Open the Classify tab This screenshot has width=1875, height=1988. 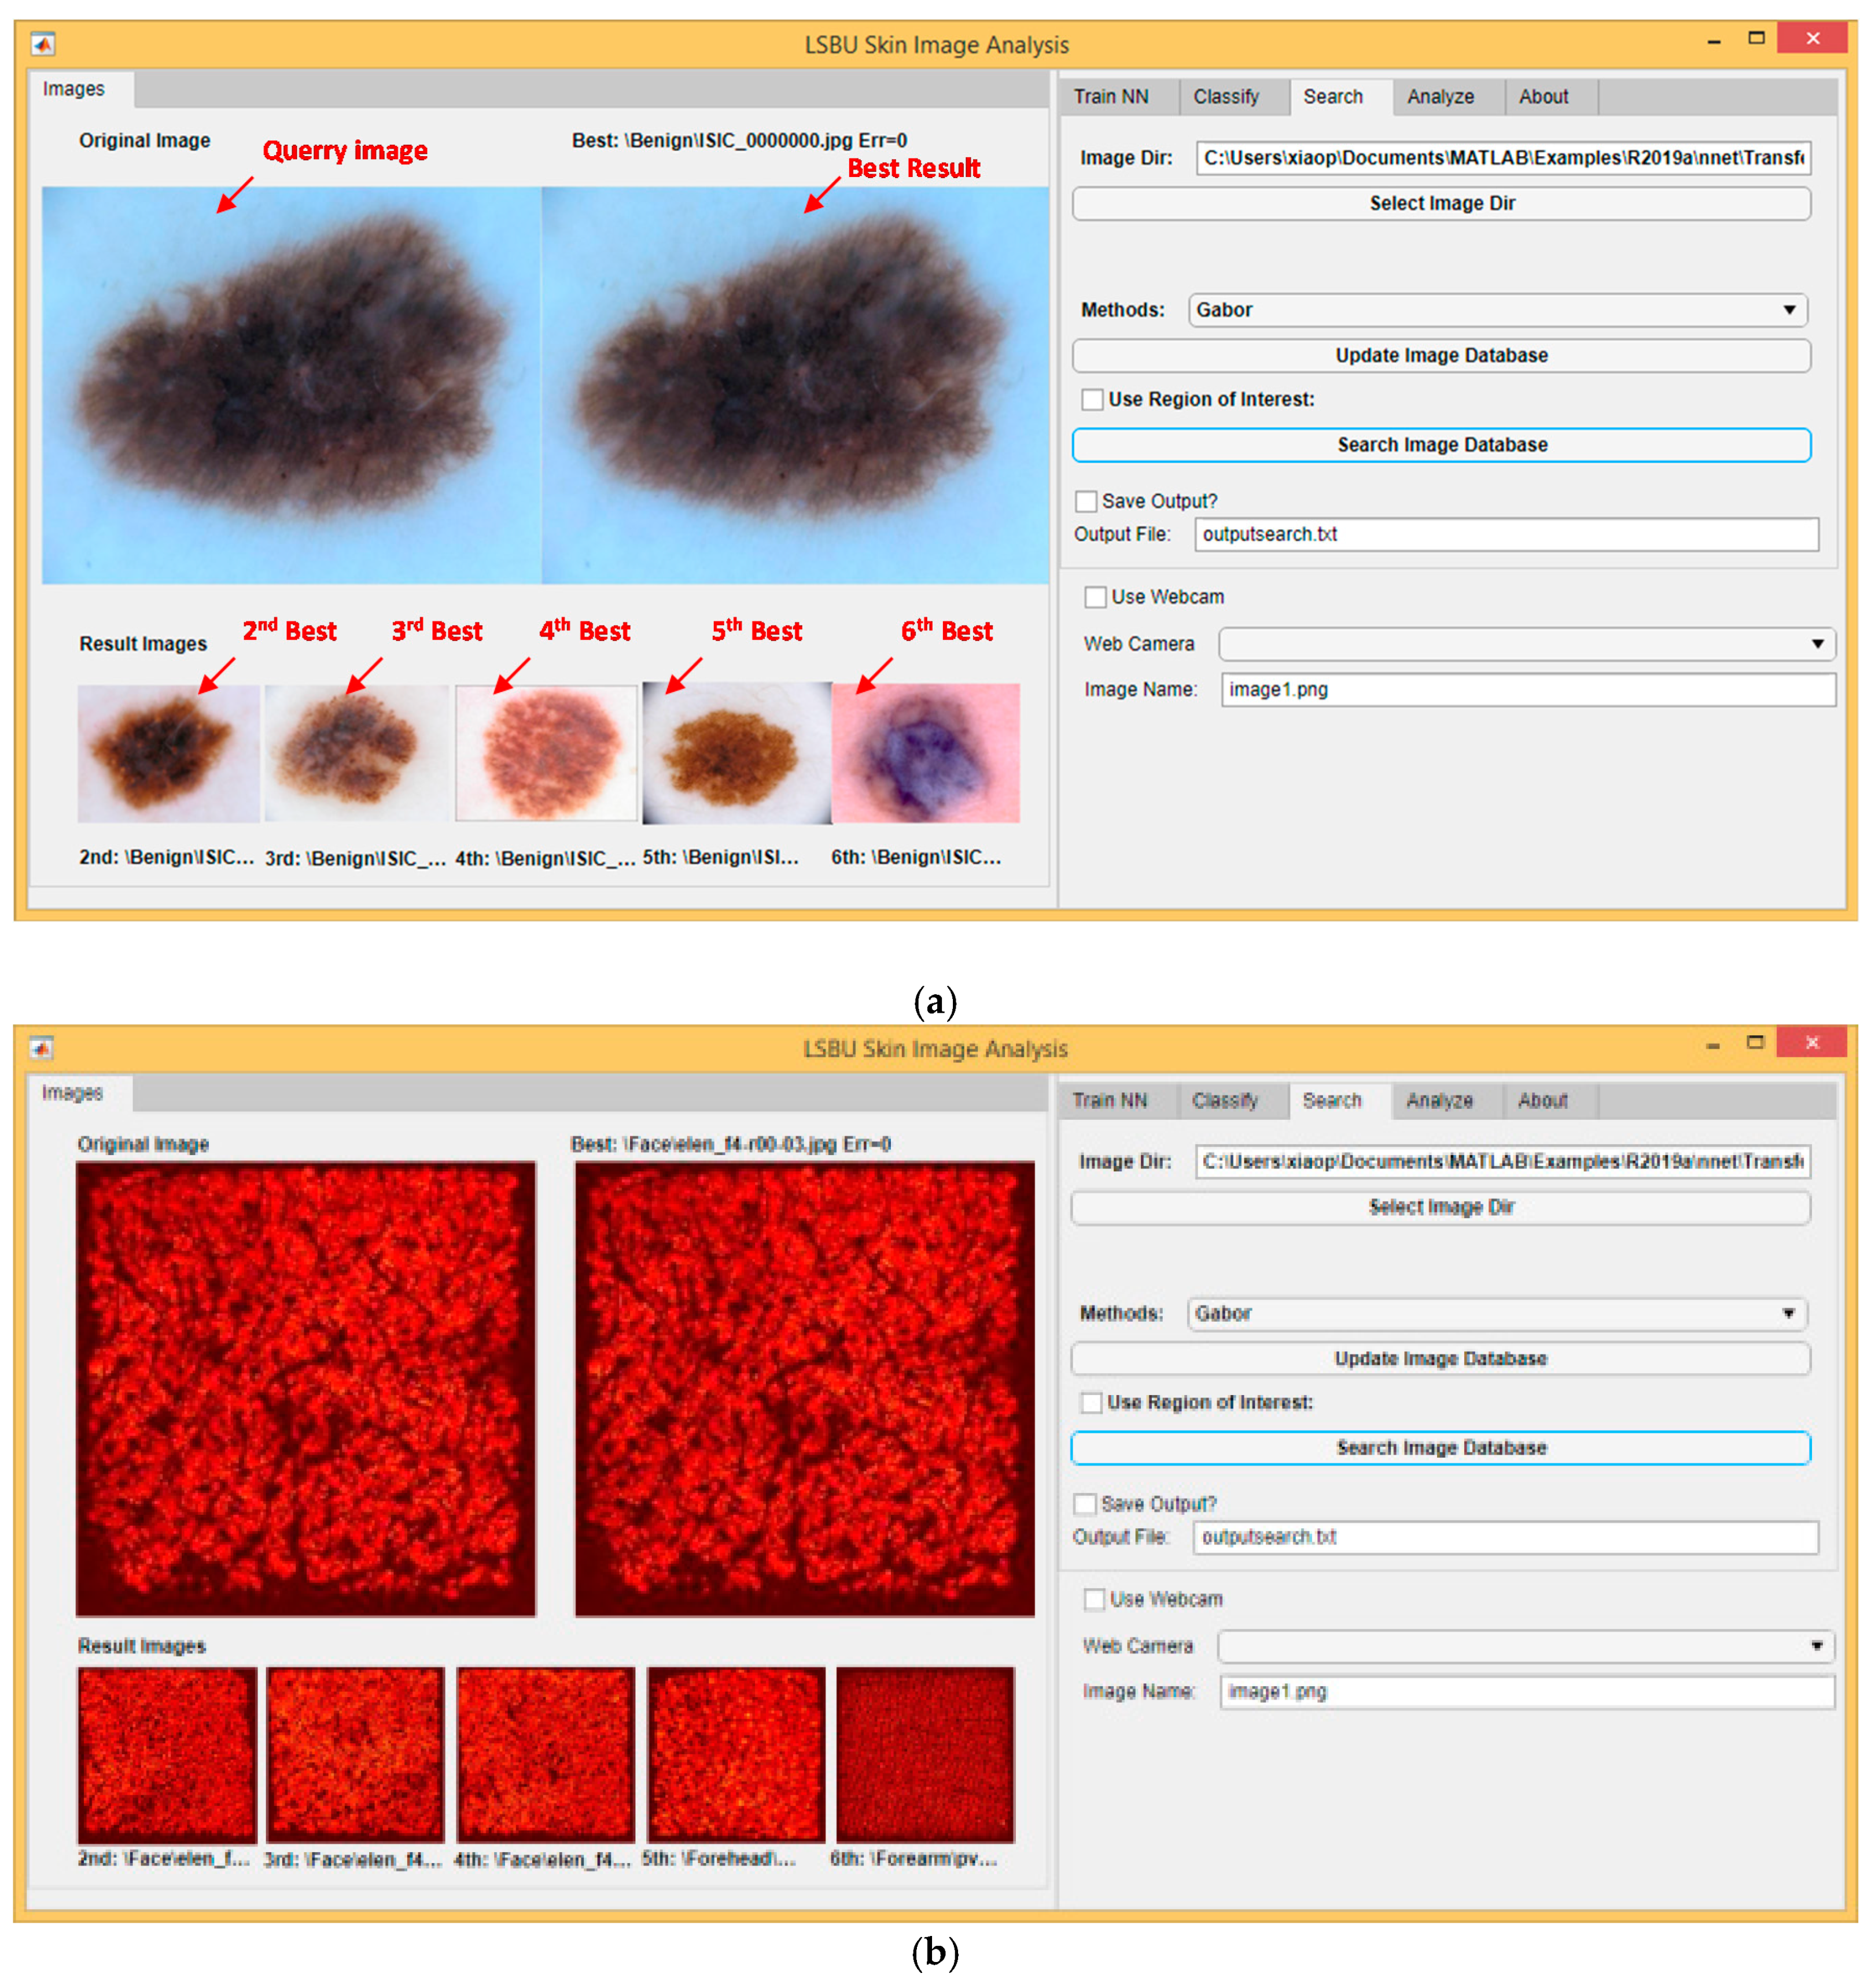point(1228,97)
